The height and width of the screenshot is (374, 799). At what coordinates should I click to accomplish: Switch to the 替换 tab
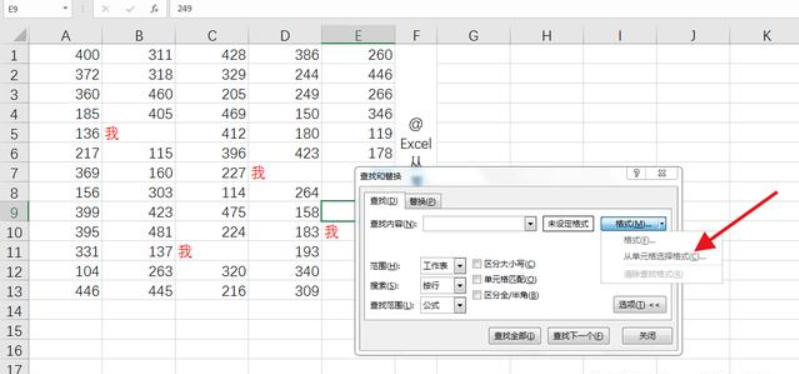(423, 202)
